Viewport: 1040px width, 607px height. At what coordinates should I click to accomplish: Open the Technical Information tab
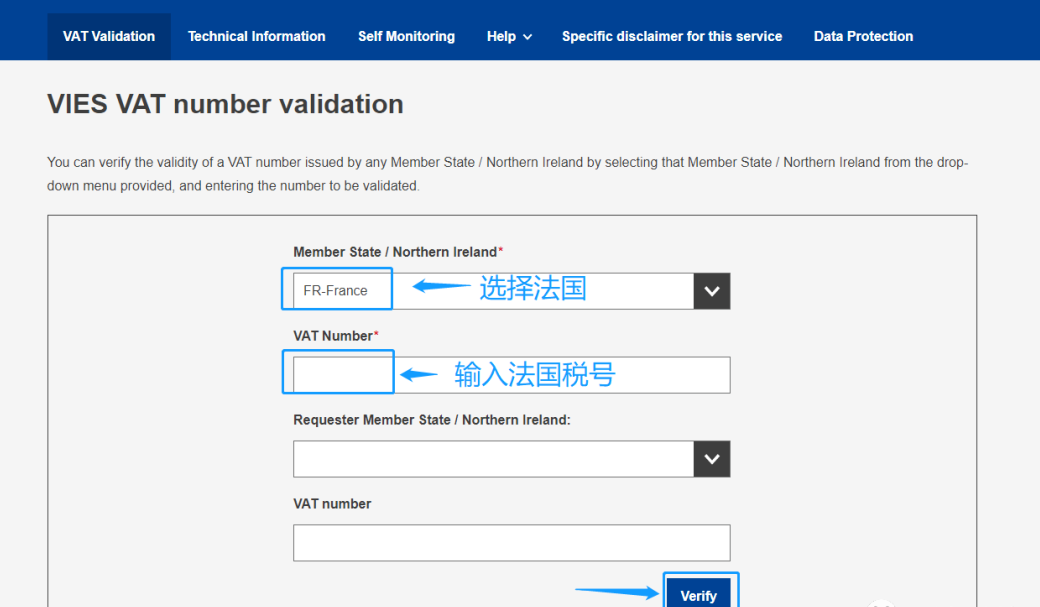click(x=257, y=36)
